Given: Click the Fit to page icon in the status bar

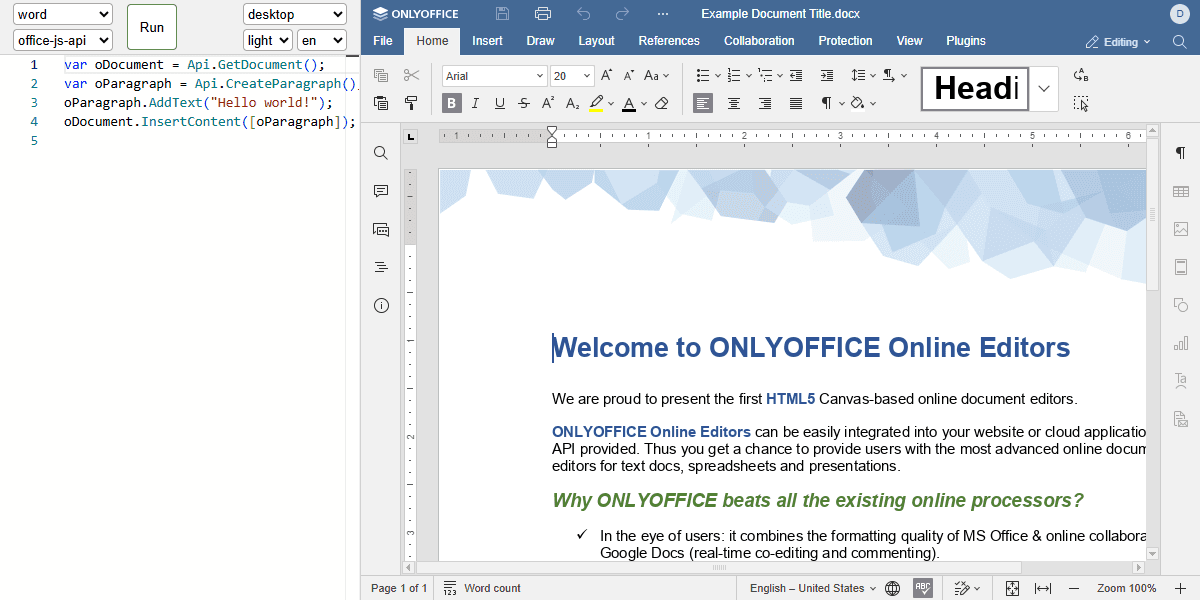Looking at the screenshot, I should [1012, 588].
